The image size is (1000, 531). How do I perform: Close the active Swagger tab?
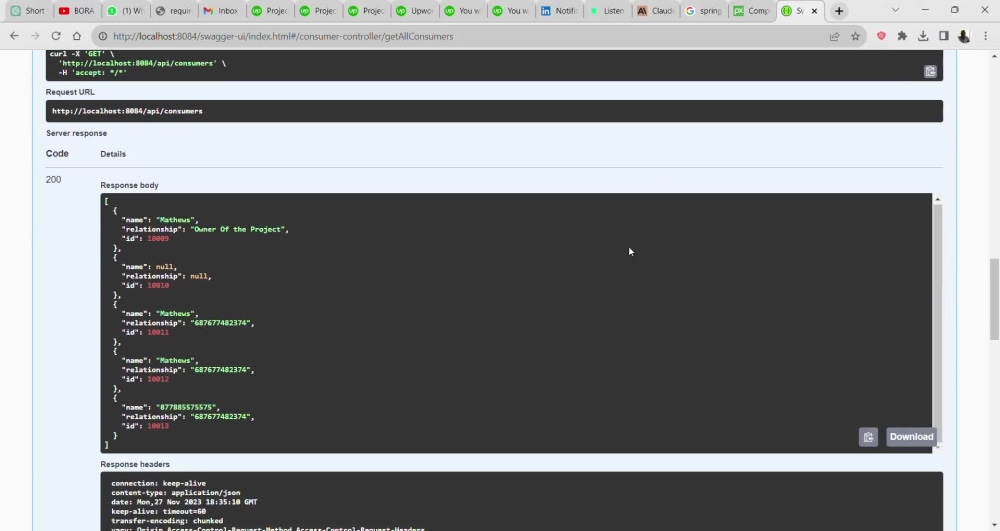tap(814, 11)
